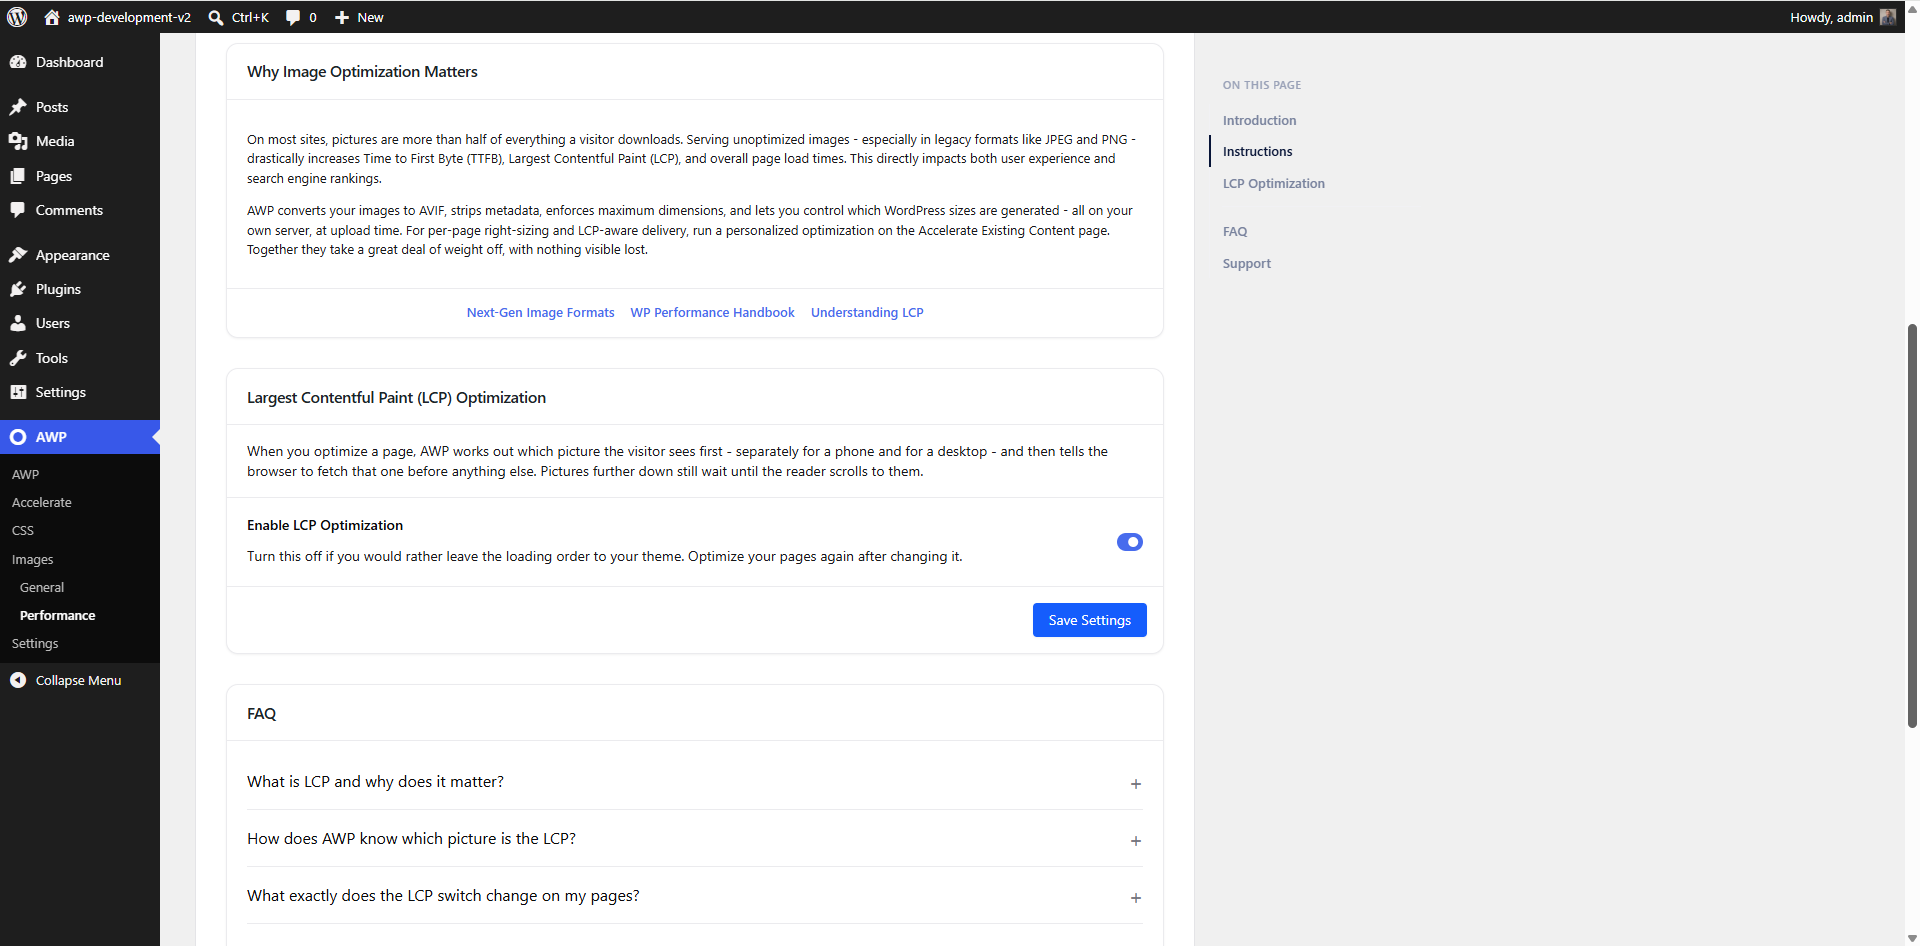Click the Dashboard gauge icon
1920x946 pixels.
18,62
